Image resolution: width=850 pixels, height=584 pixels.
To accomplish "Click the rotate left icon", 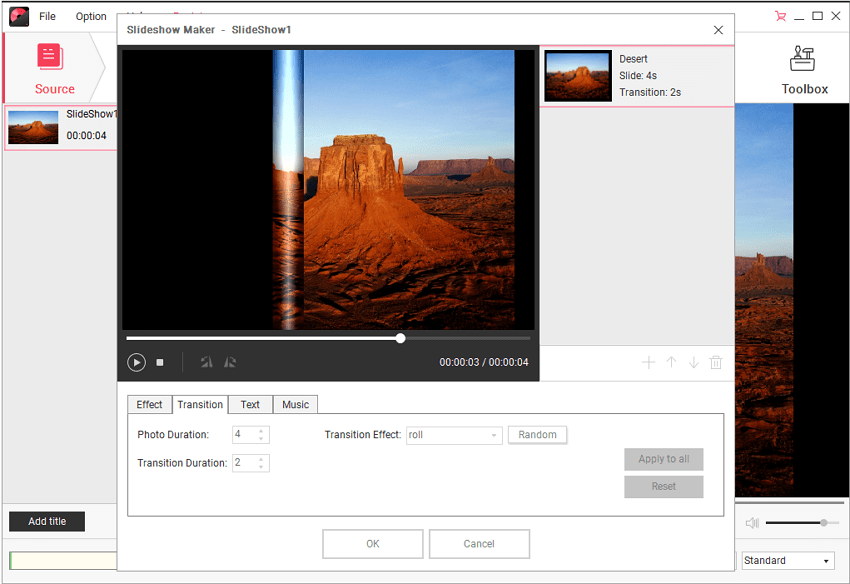I will click(206, 362).
